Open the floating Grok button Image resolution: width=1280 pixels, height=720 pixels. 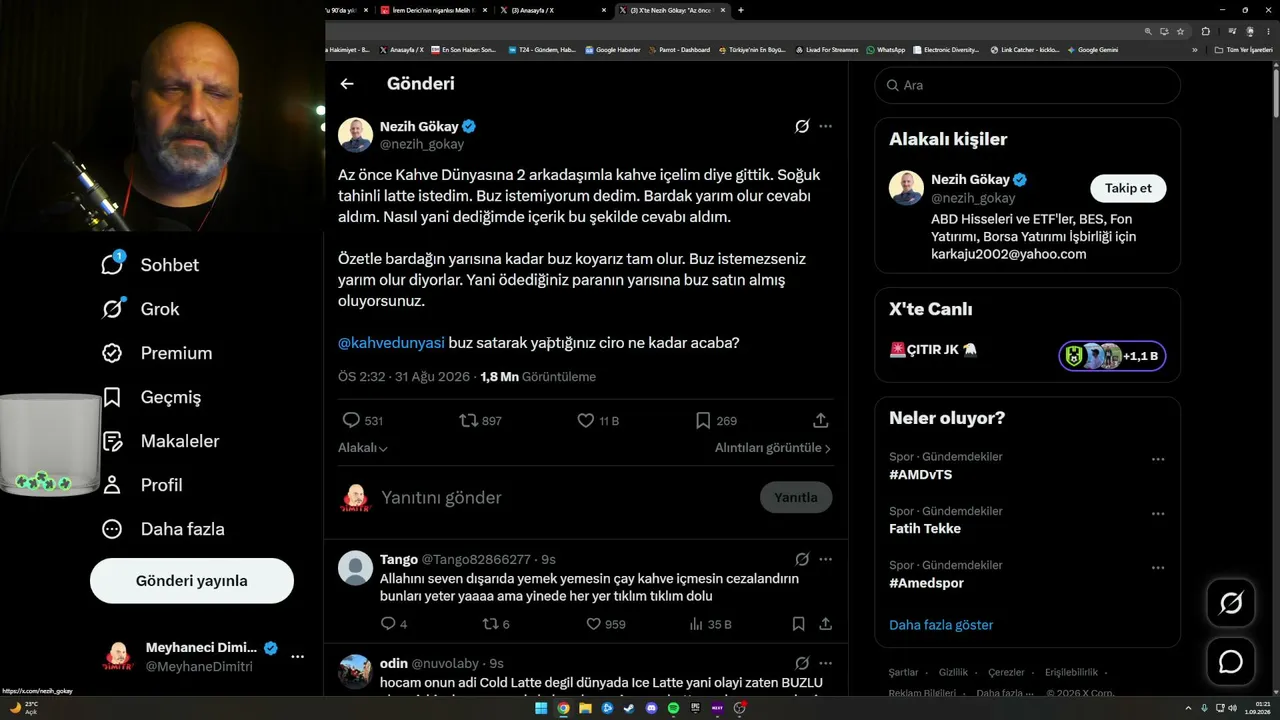click(x=1230, y=603)
